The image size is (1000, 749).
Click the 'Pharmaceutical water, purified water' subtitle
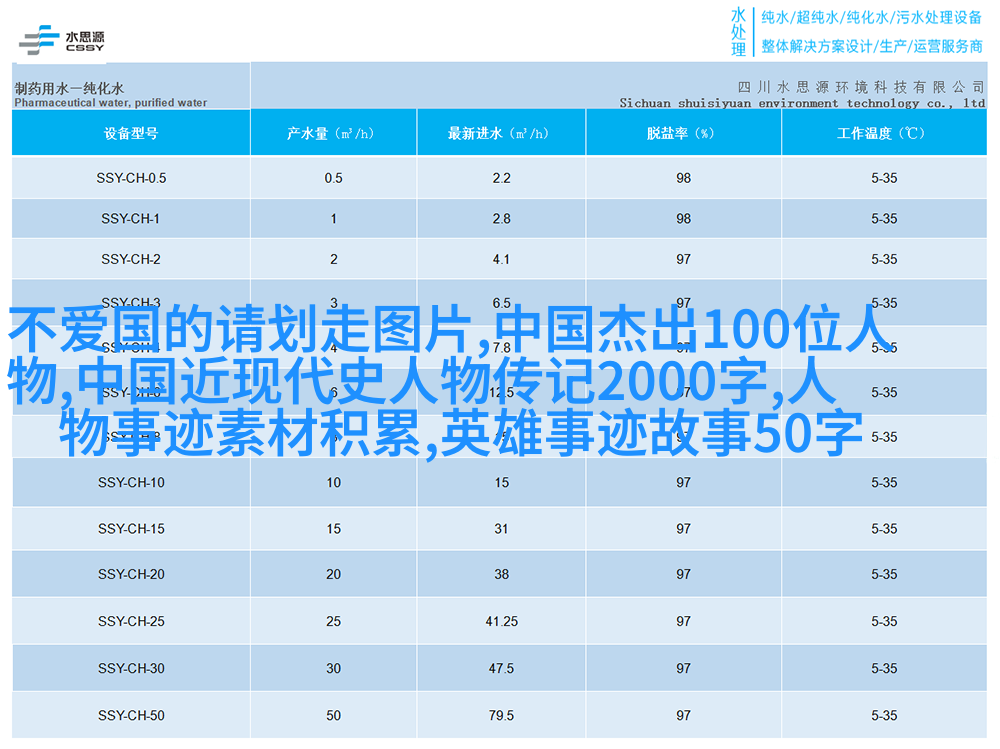[110, 103]
